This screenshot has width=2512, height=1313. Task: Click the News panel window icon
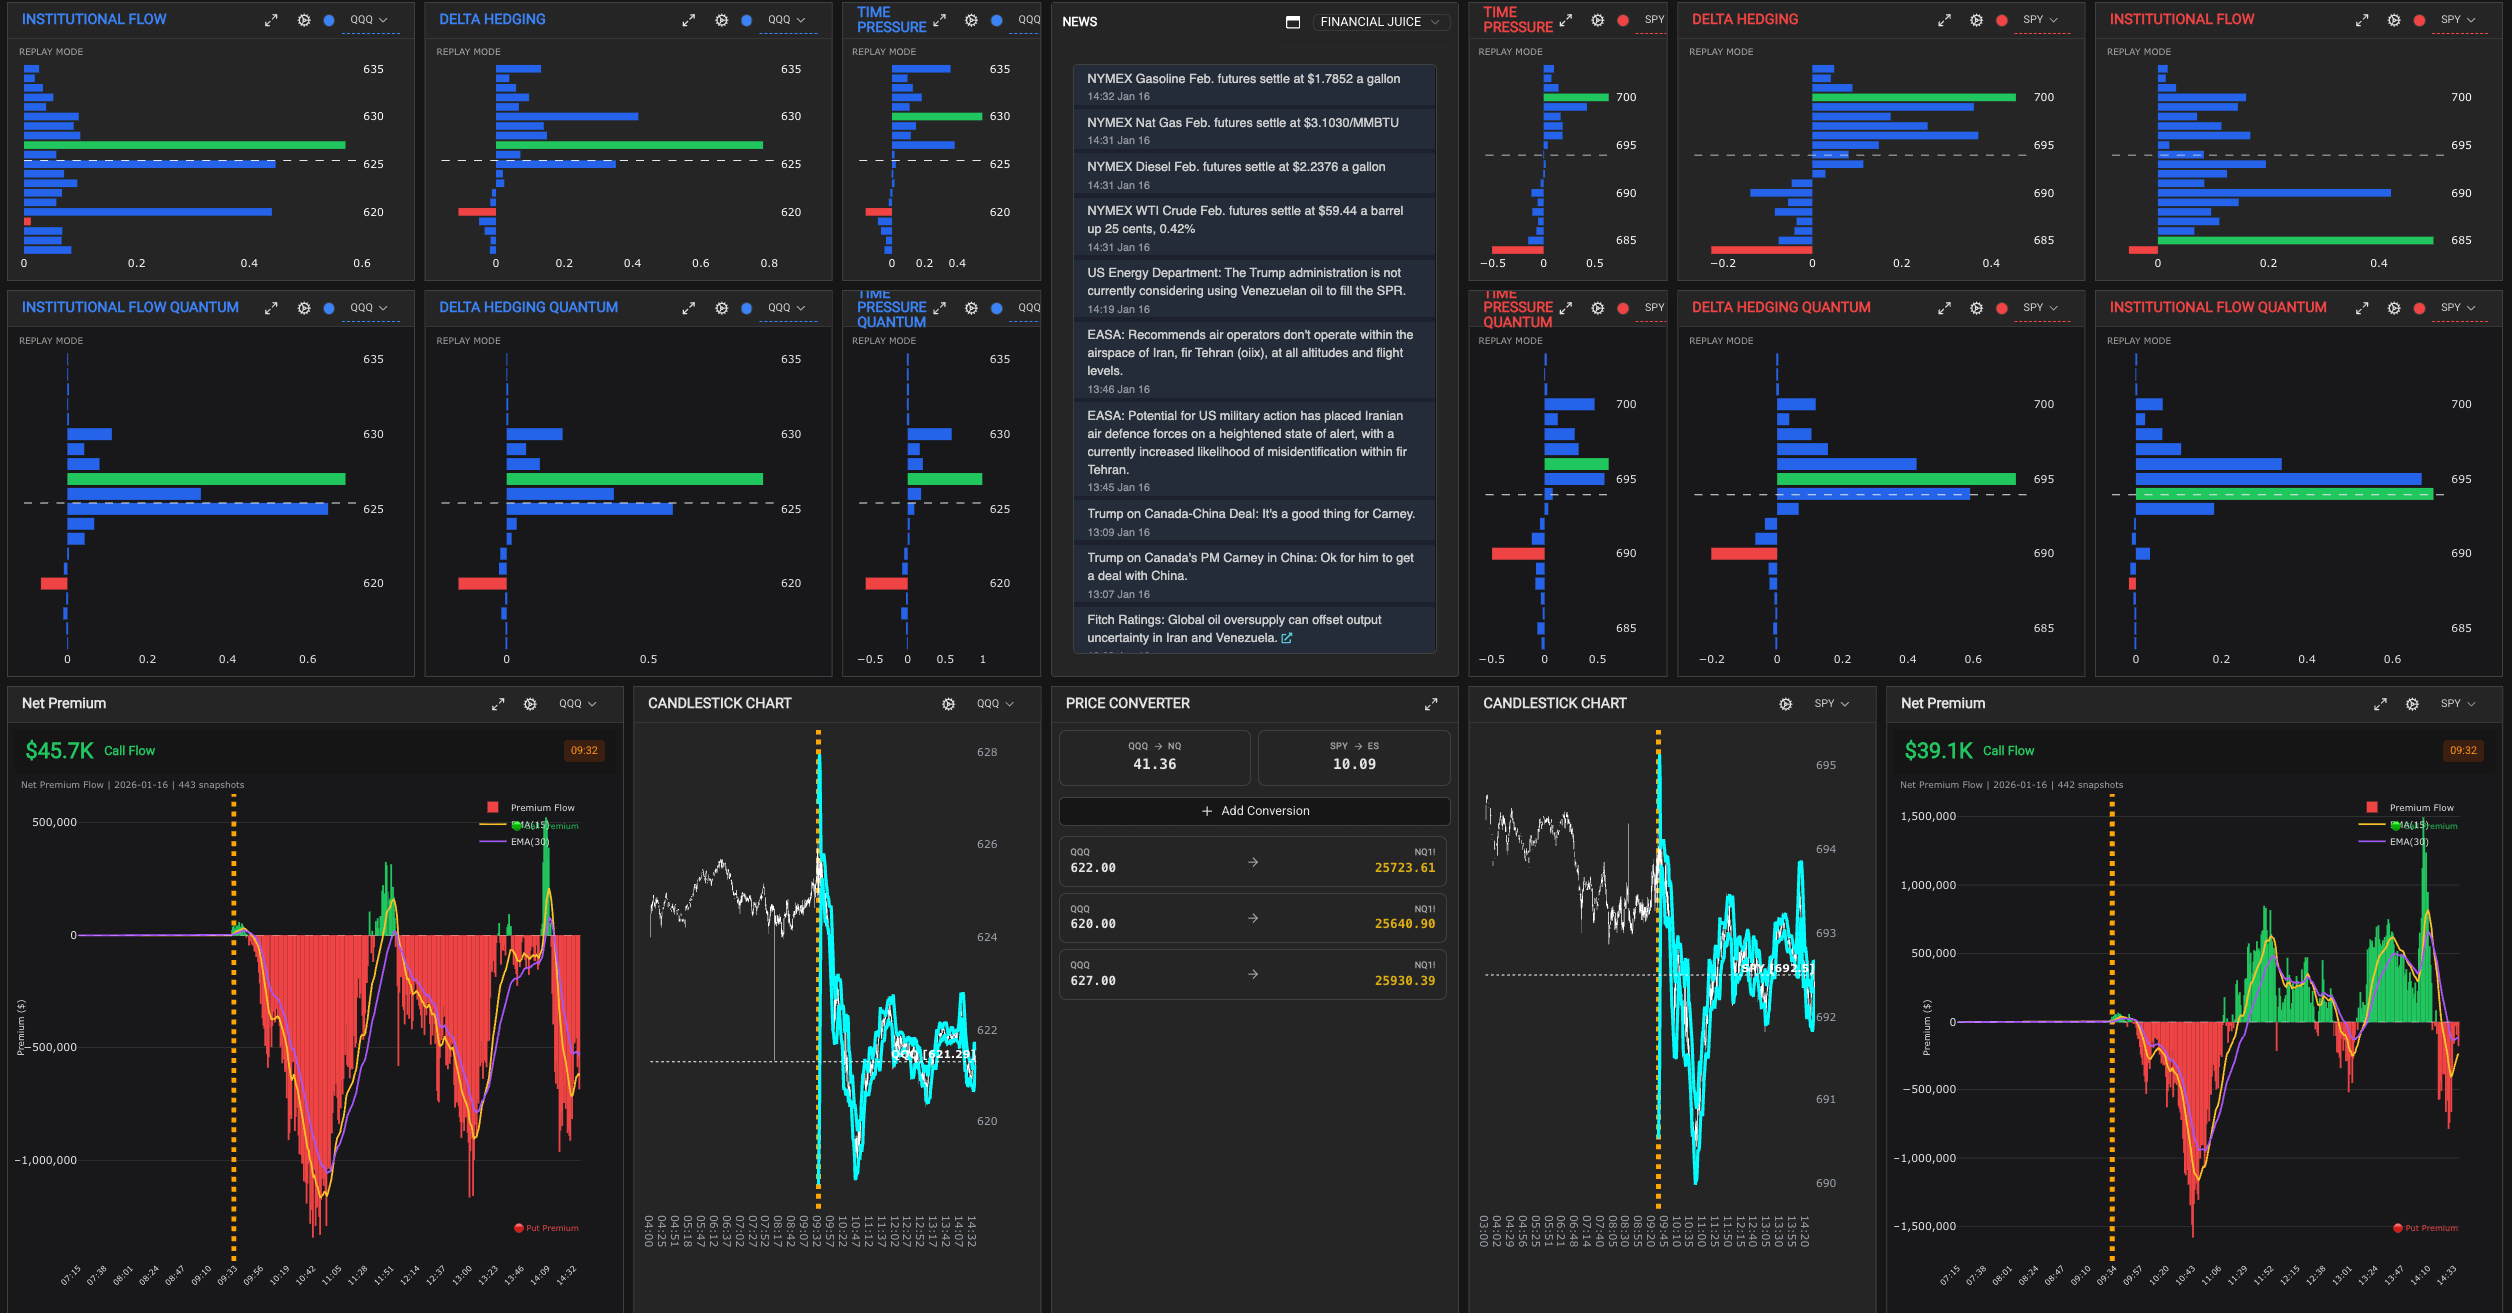1293,22
